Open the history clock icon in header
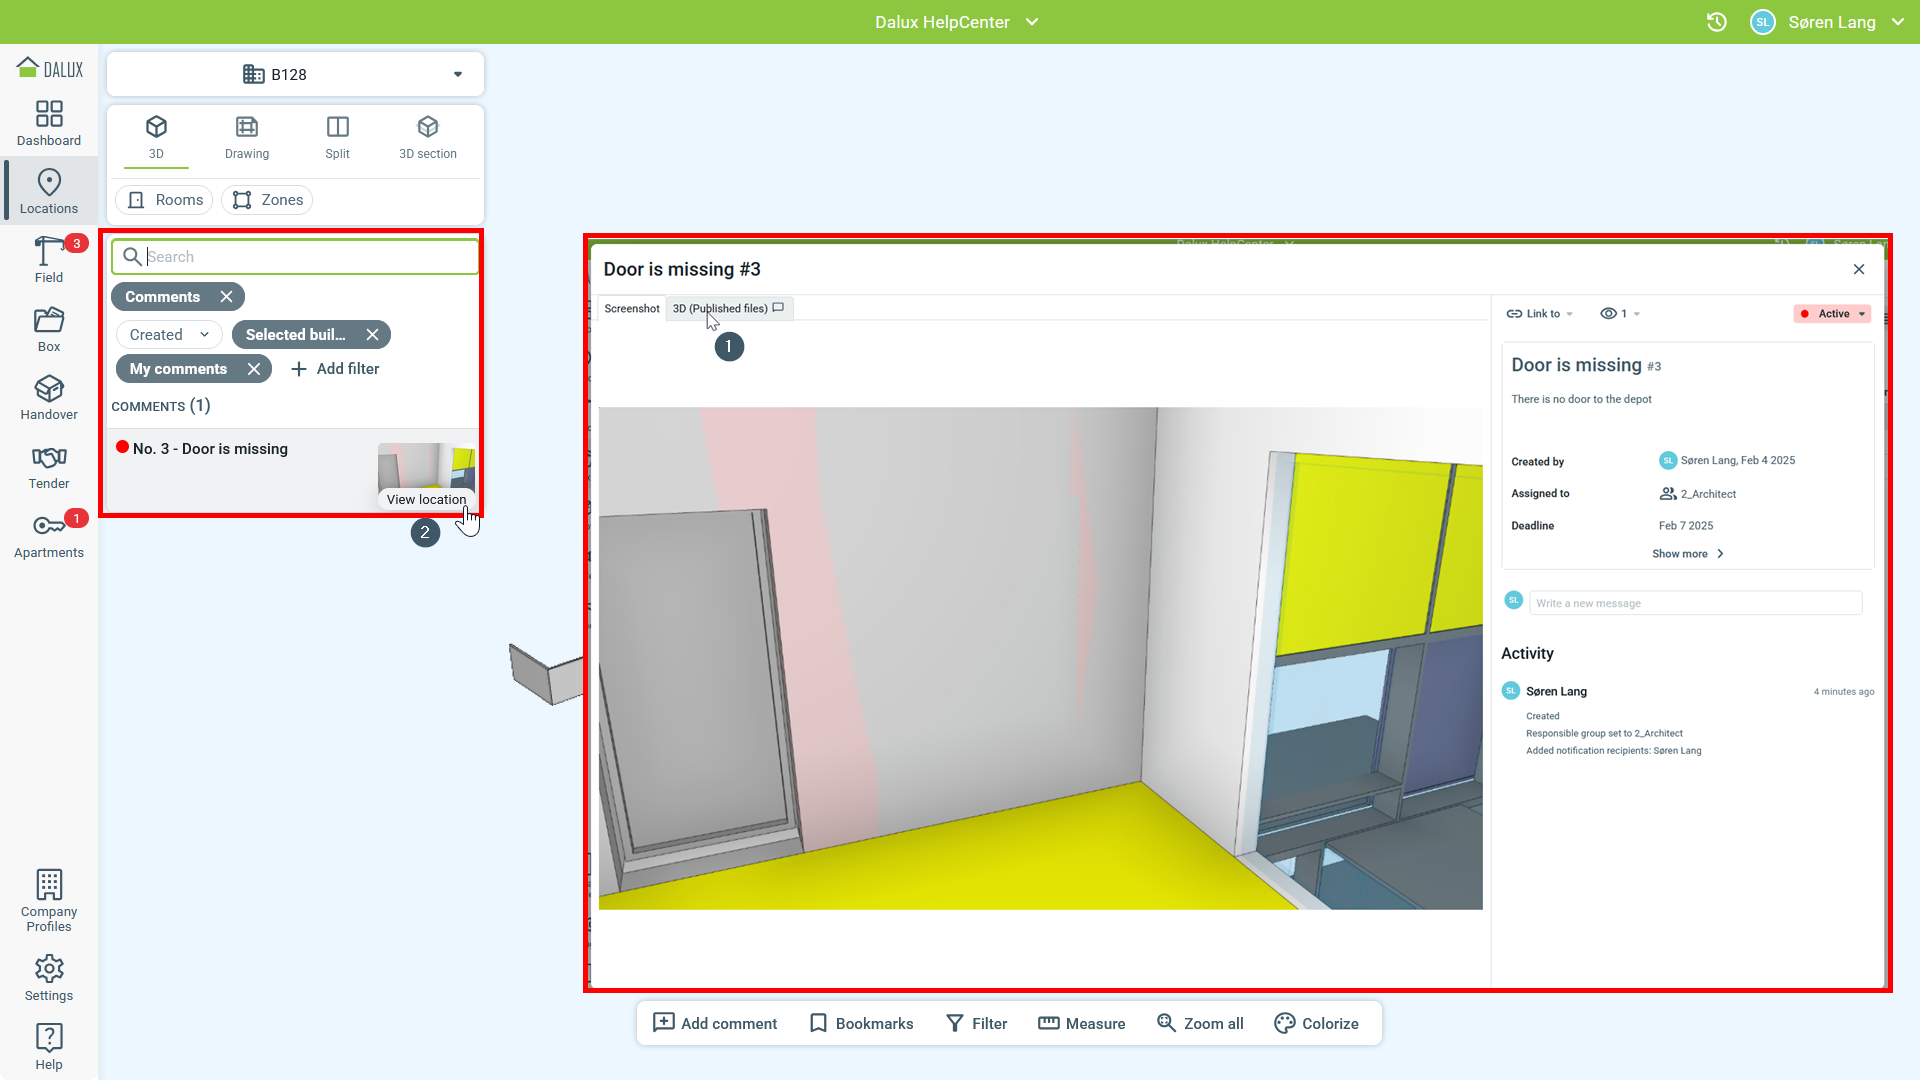Viewport: 1920px width, 1080px height. click(1716, 22)
